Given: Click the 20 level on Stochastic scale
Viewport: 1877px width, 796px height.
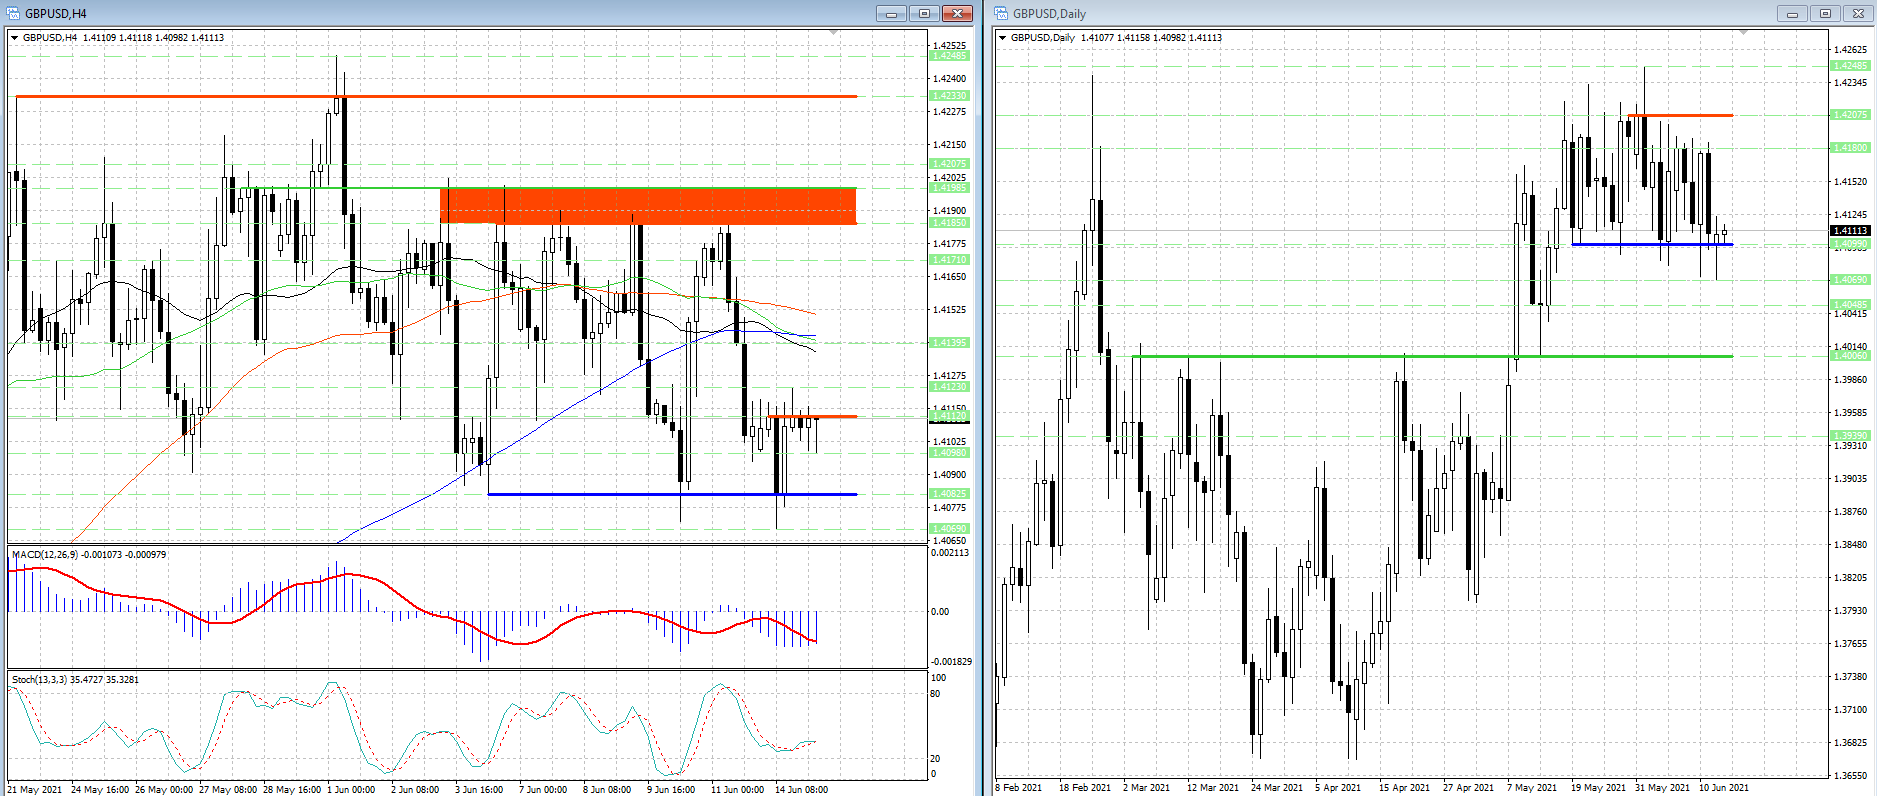Looking at the screenshot, I should point(936,759).
